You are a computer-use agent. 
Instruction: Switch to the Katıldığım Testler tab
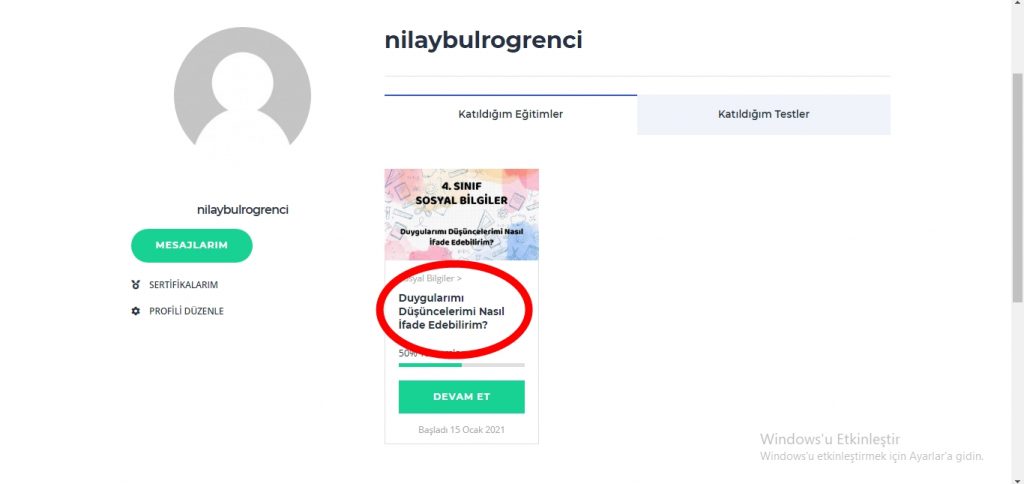[763, 114]
